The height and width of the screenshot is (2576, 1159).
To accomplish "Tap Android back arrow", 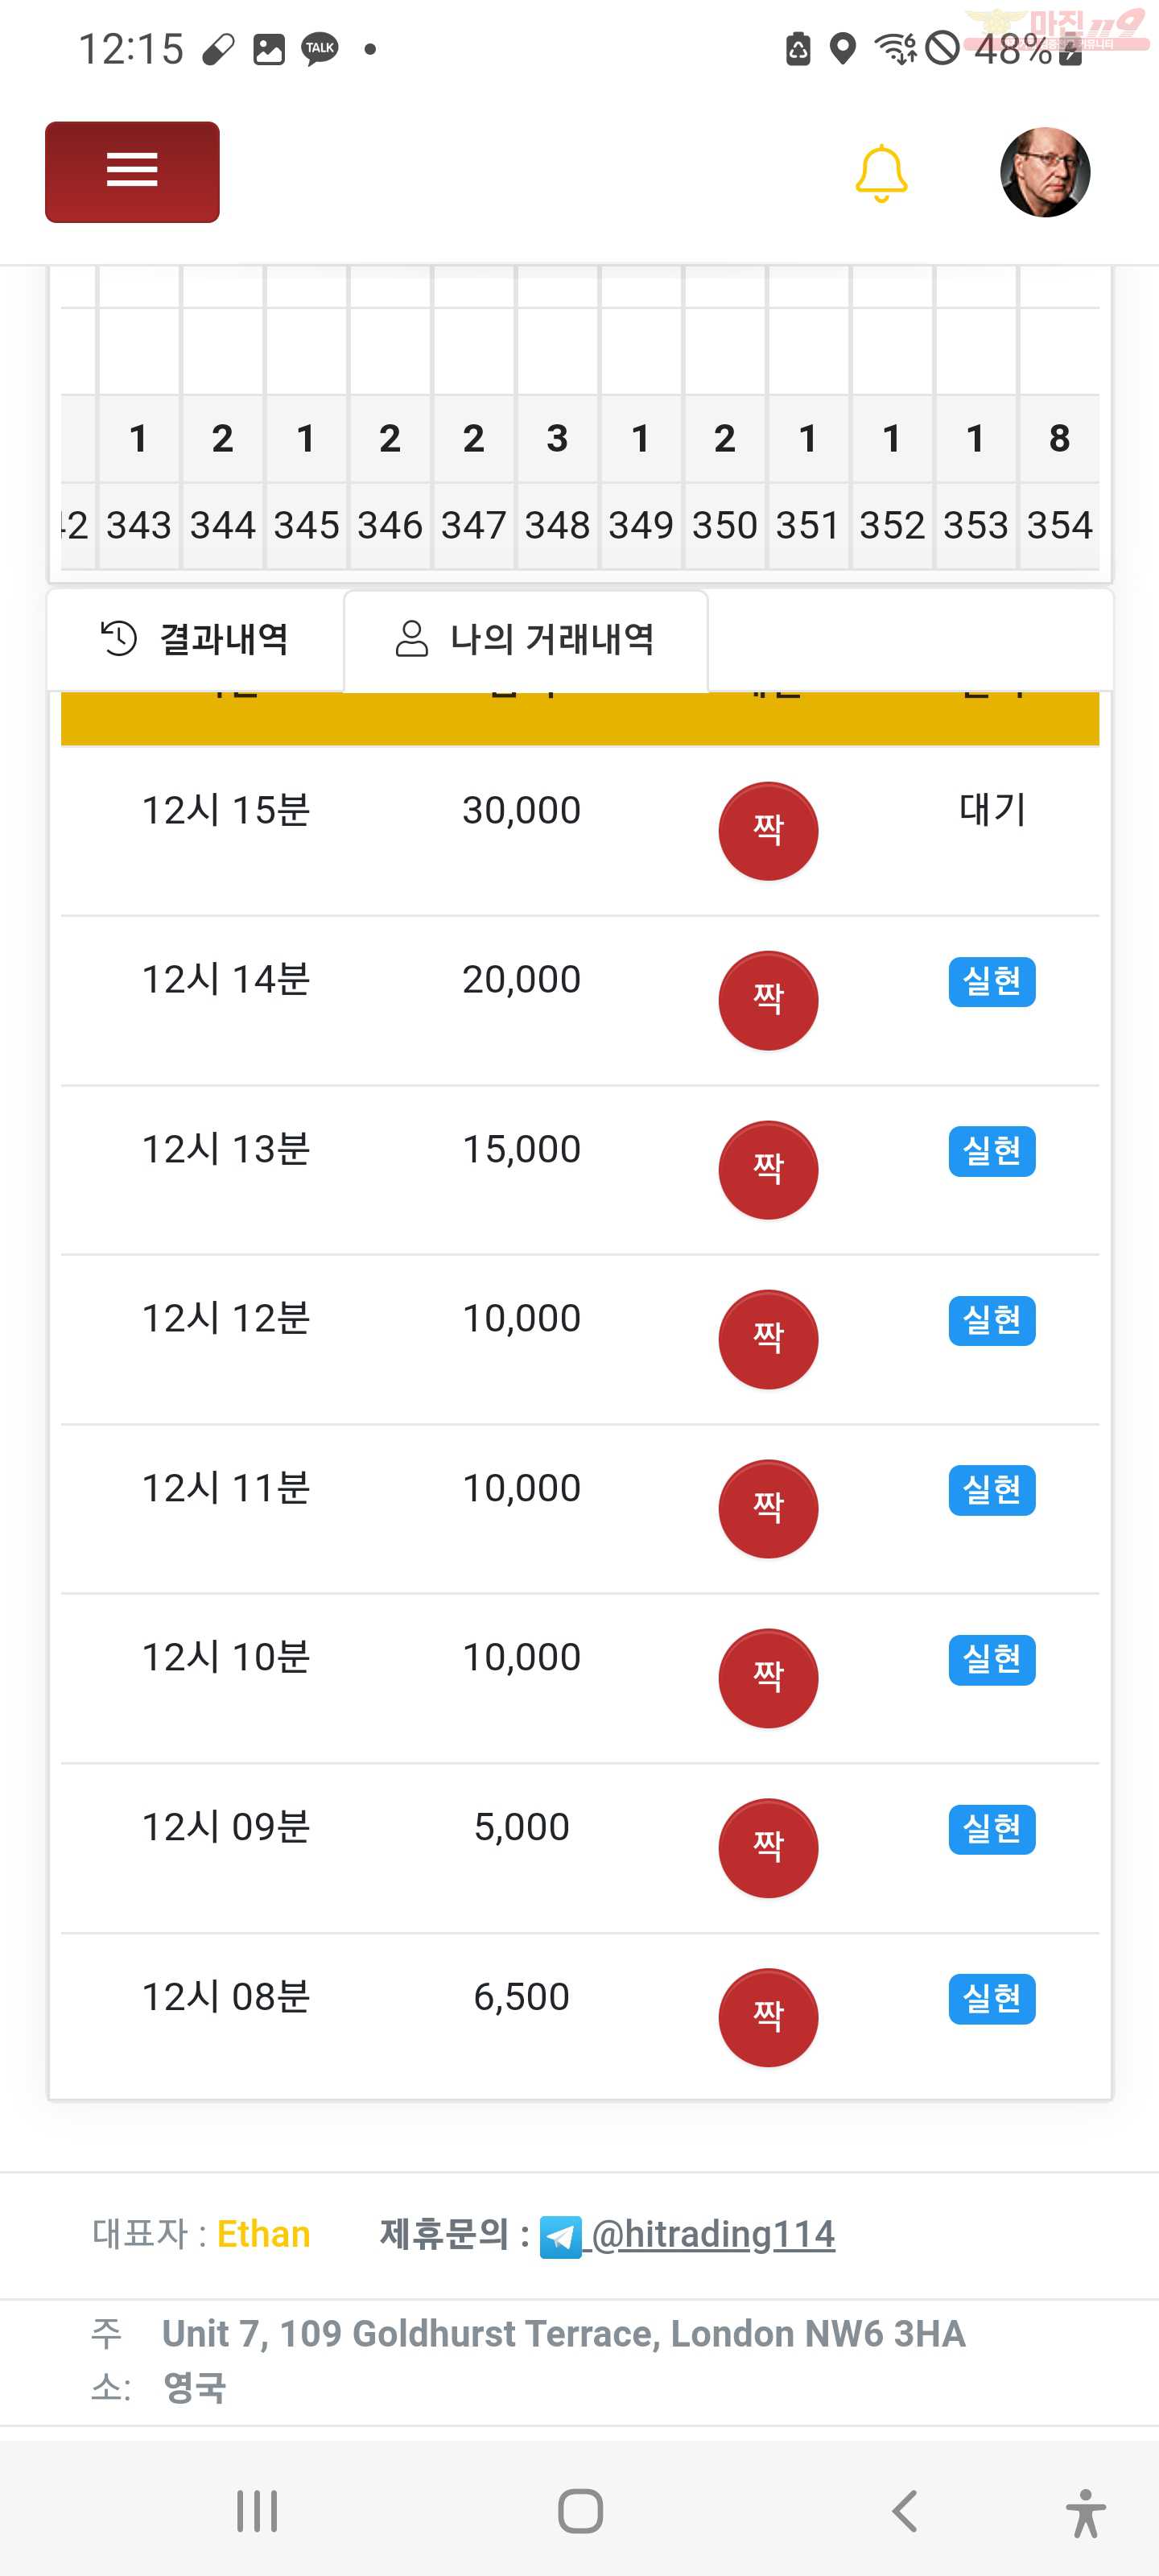I will (904, 2511).
